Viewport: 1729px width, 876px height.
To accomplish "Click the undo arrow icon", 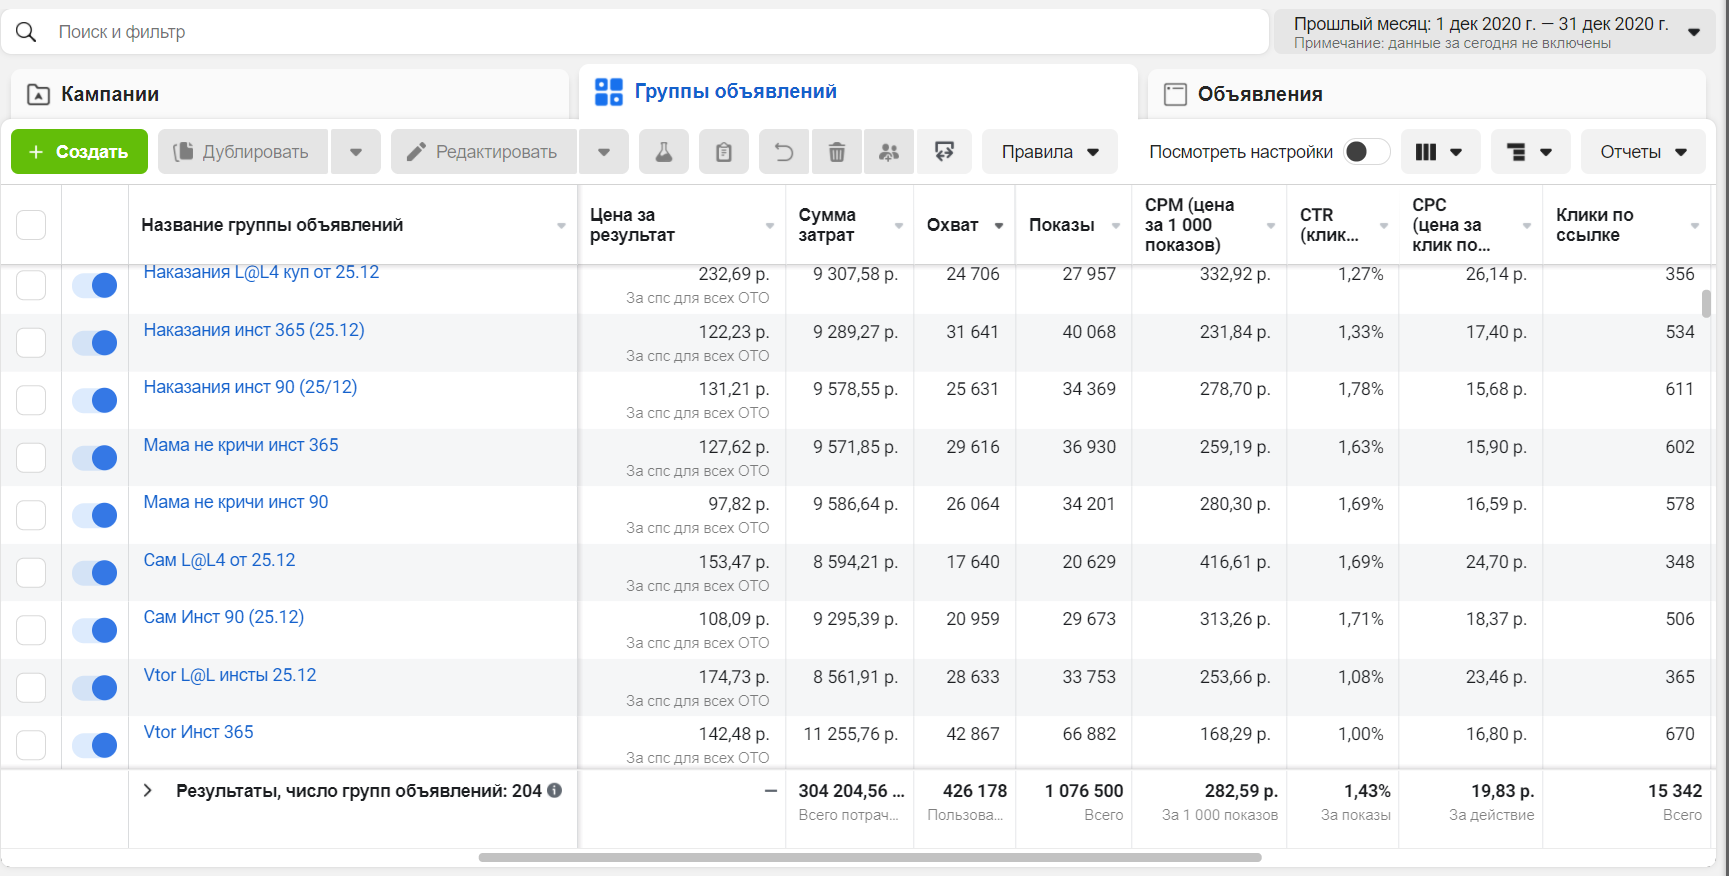I will [x=784, y=152].
